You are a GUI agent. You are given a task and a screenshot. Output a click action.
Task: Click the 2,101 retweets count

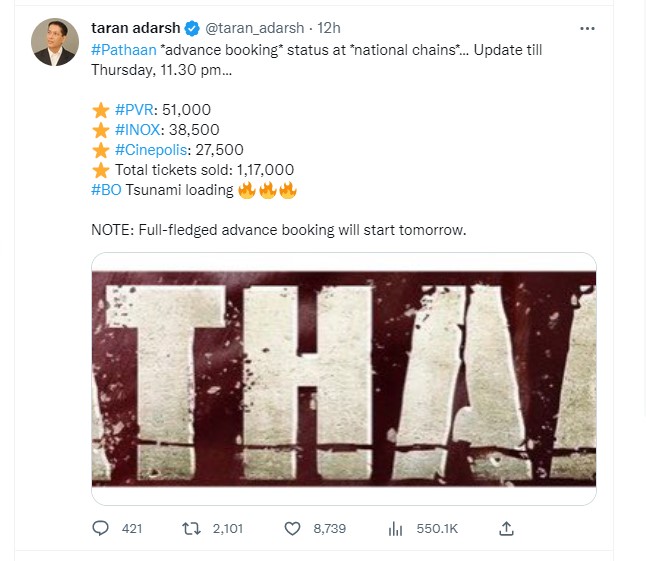click(x=229, y=527)
